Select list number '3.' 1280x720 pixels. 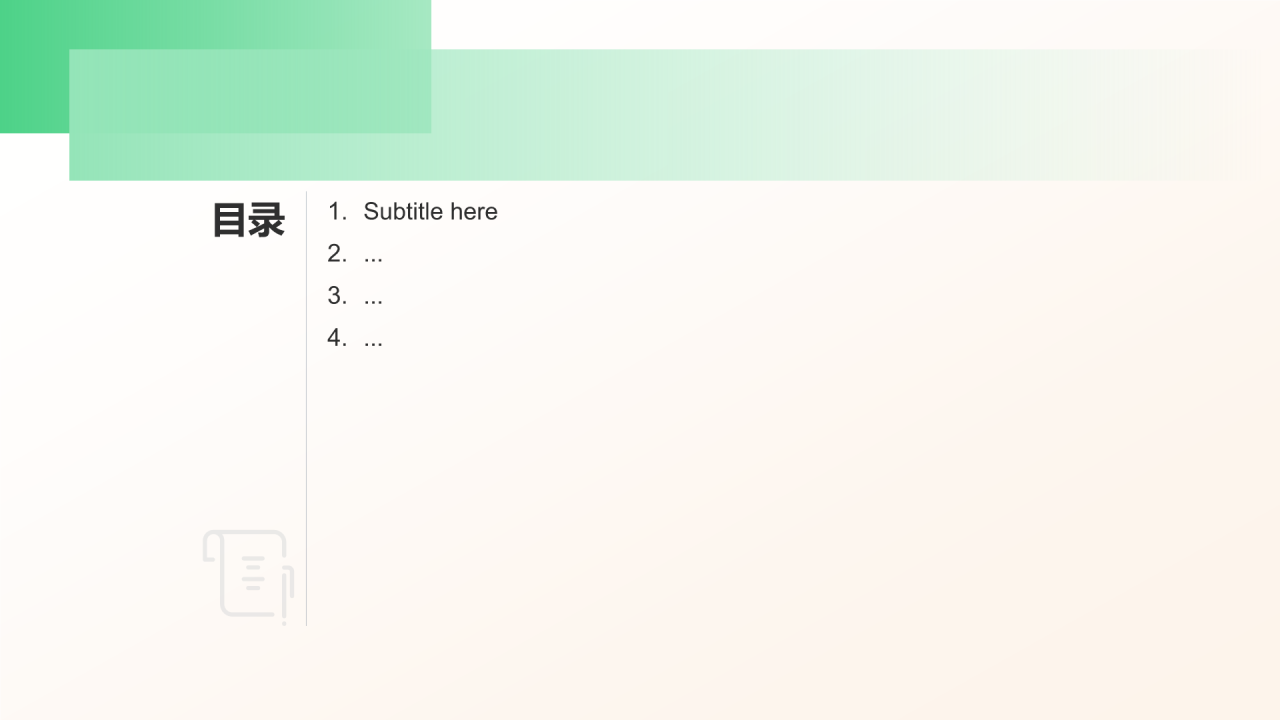tap(337, 295)
